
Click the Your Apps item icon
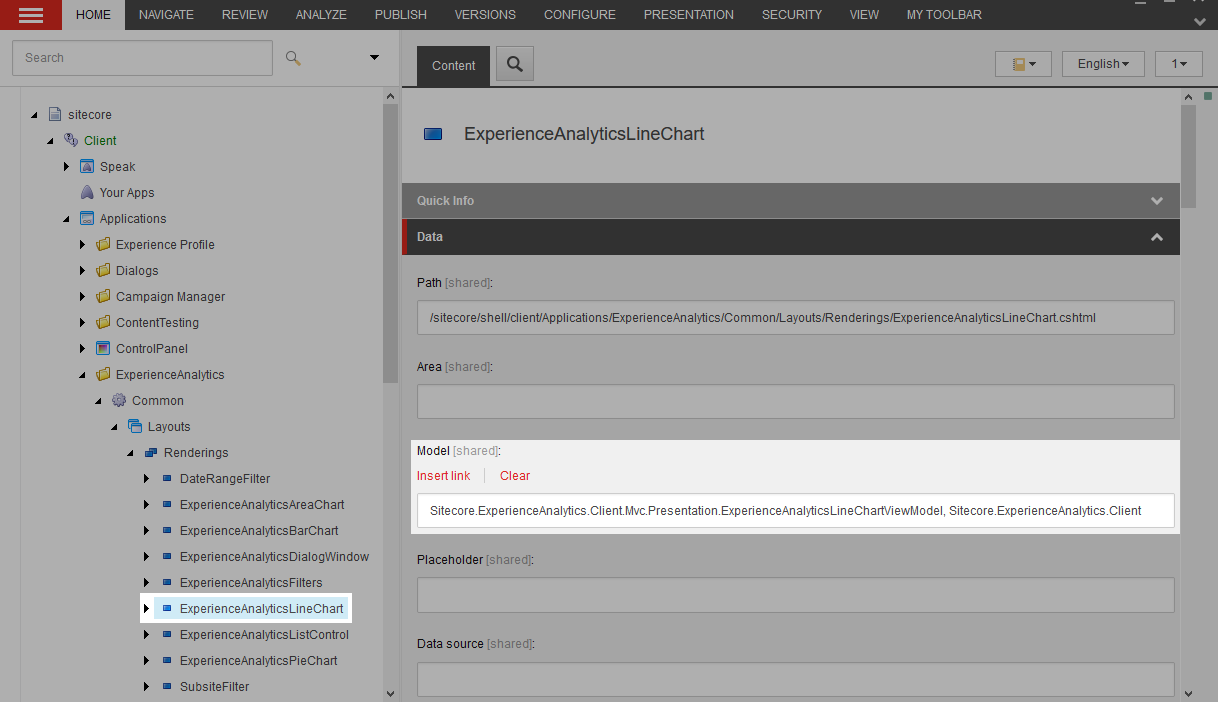click(x=87, y=192)
